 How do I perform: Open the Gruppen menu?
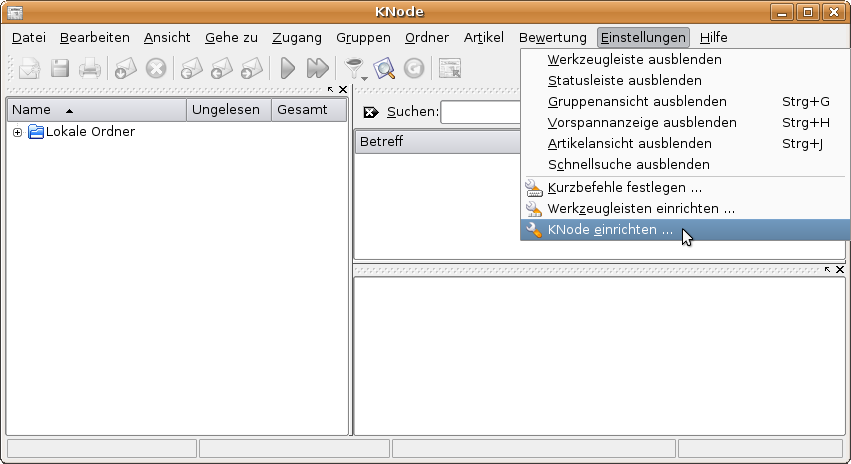[363, 38]
